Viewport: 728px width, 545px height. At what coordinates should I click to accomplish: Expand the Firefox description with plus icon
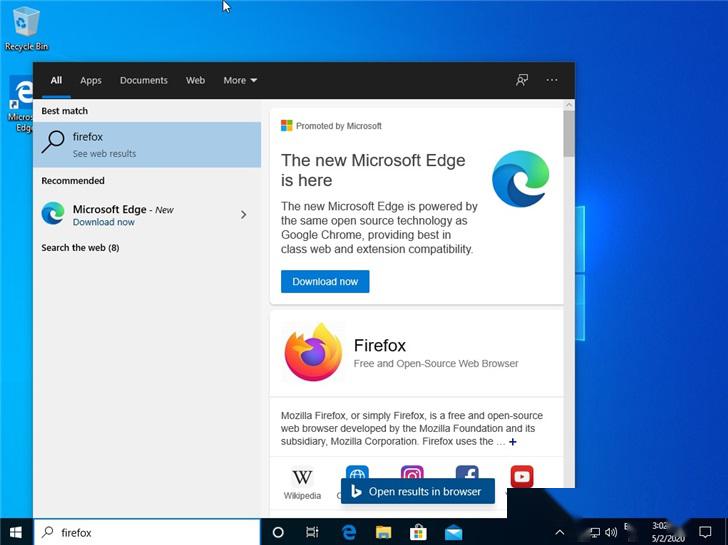pyautogui.click(x=513, y=441)
